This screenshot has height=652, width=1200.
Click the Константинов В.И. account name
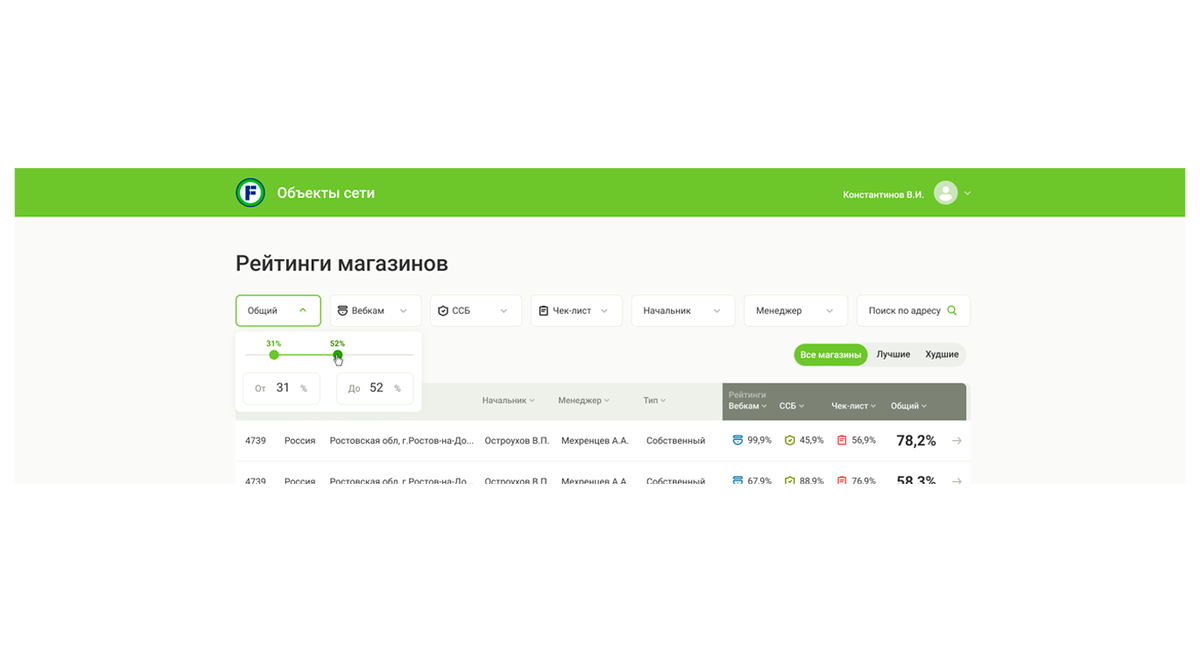coord(883,193)
